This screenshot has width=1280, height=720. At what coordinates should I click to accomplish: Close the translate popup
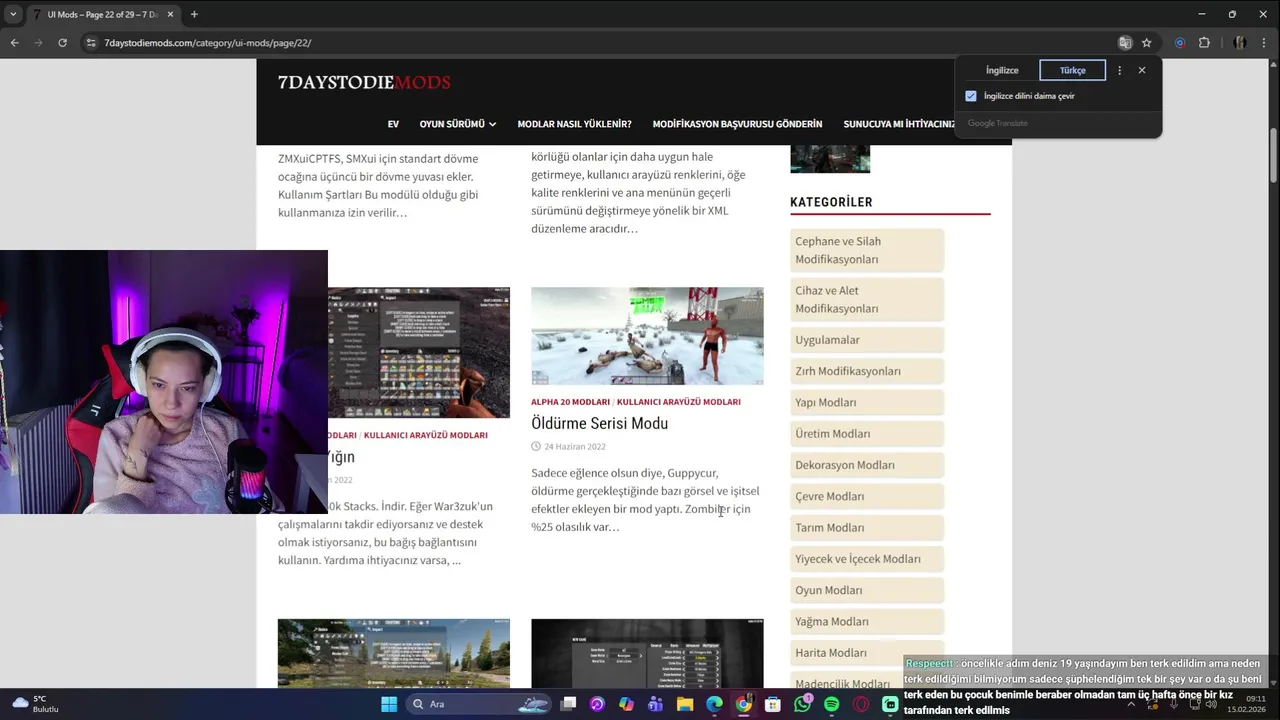(x=1142, y=70)
